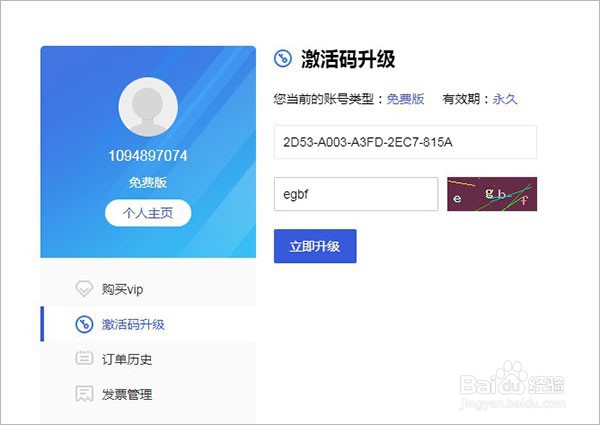This screenshot has width=600, height=425.
Task: Click the 永久 validity text
Action: point(505,99)
